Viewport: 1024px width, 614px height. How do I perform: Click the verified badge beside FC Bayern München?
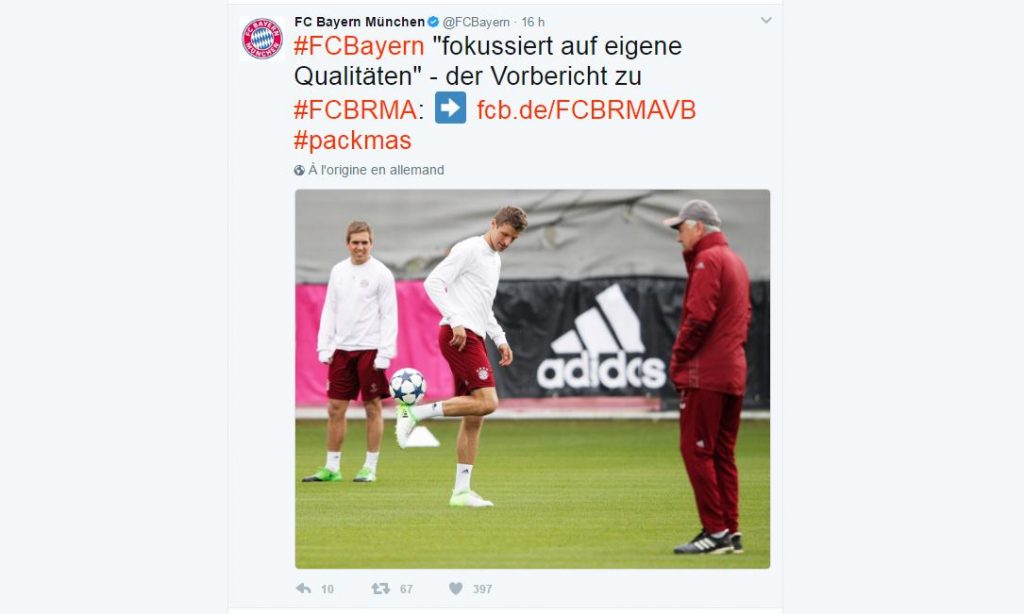point(433,22)
